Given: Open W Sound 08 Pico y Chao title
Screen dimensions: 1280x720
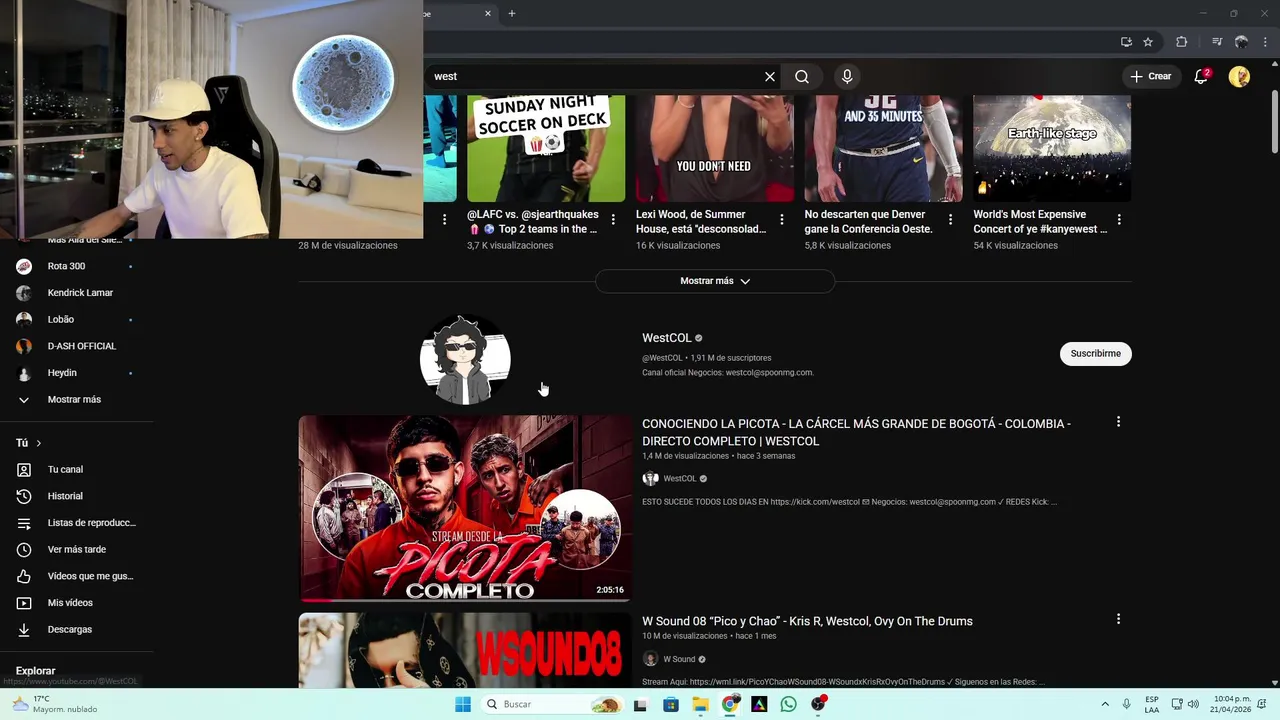Looking at the screenshot, I should [x=807, y=621].
